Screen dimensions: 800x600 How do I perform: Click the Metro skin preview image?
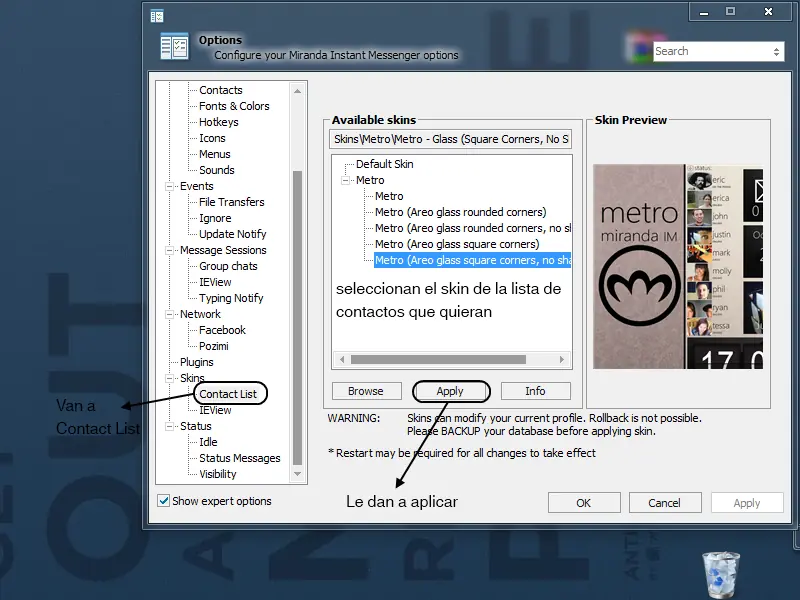(x=678, y=266)
